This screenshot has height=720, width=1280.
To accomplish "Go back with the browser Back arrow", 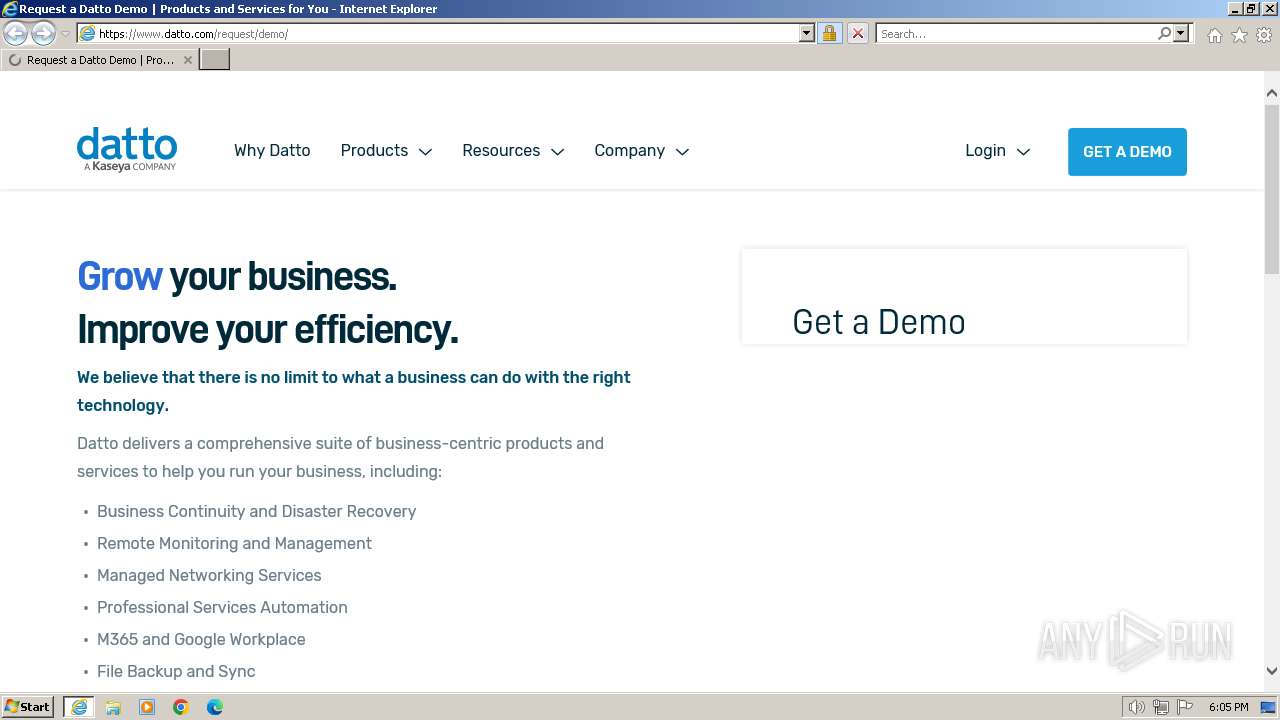I will [x=16, y=34].
